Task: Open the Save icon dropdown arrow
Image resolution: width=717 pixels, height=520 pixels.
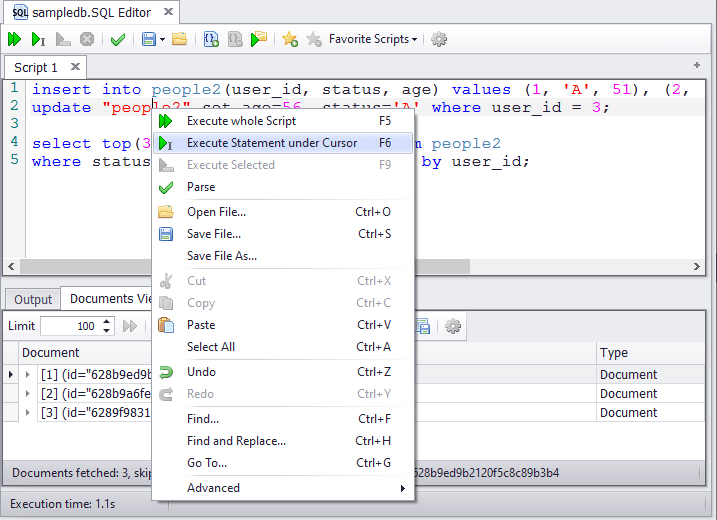Action: pos(162,40)
